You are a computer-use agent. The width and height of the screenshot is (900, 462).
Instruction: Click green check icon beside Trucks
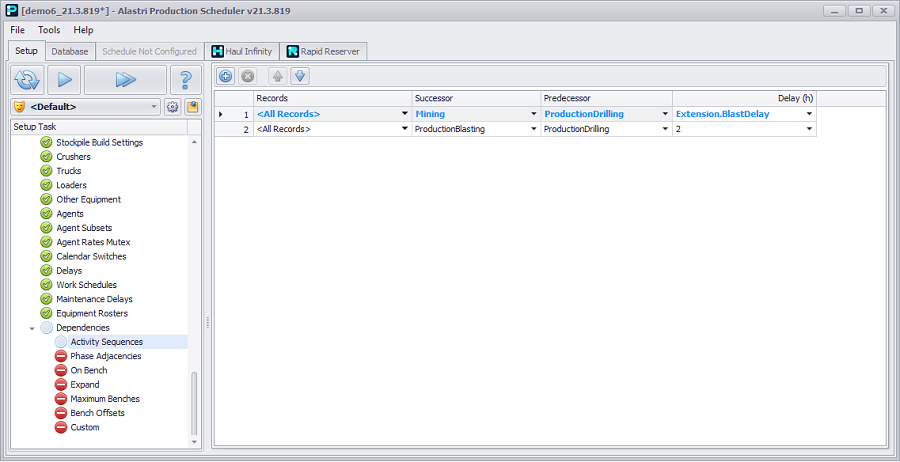click(46, 171)
